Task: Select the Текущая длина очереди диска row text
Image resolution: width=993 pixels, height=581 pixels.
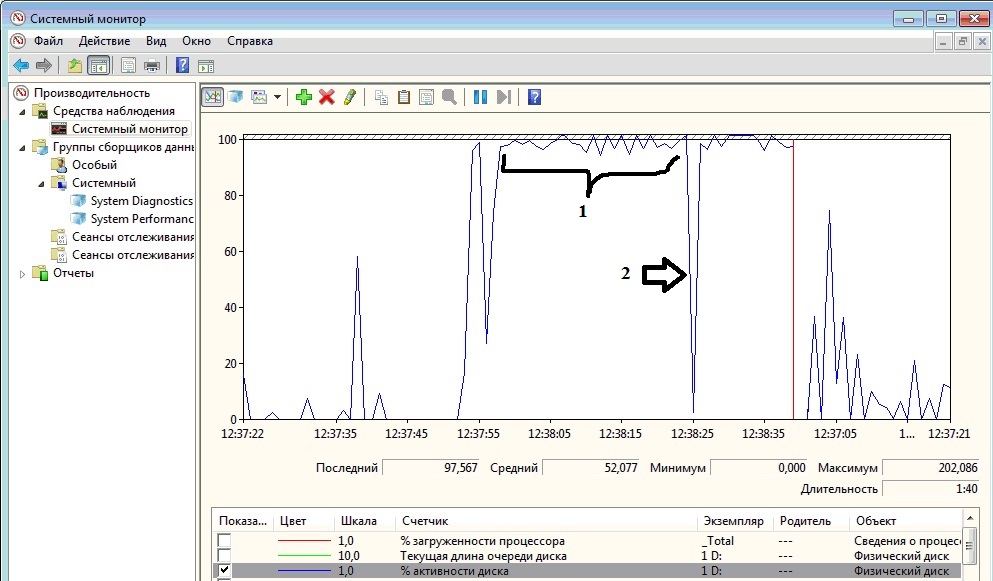Action: [483, 556]
